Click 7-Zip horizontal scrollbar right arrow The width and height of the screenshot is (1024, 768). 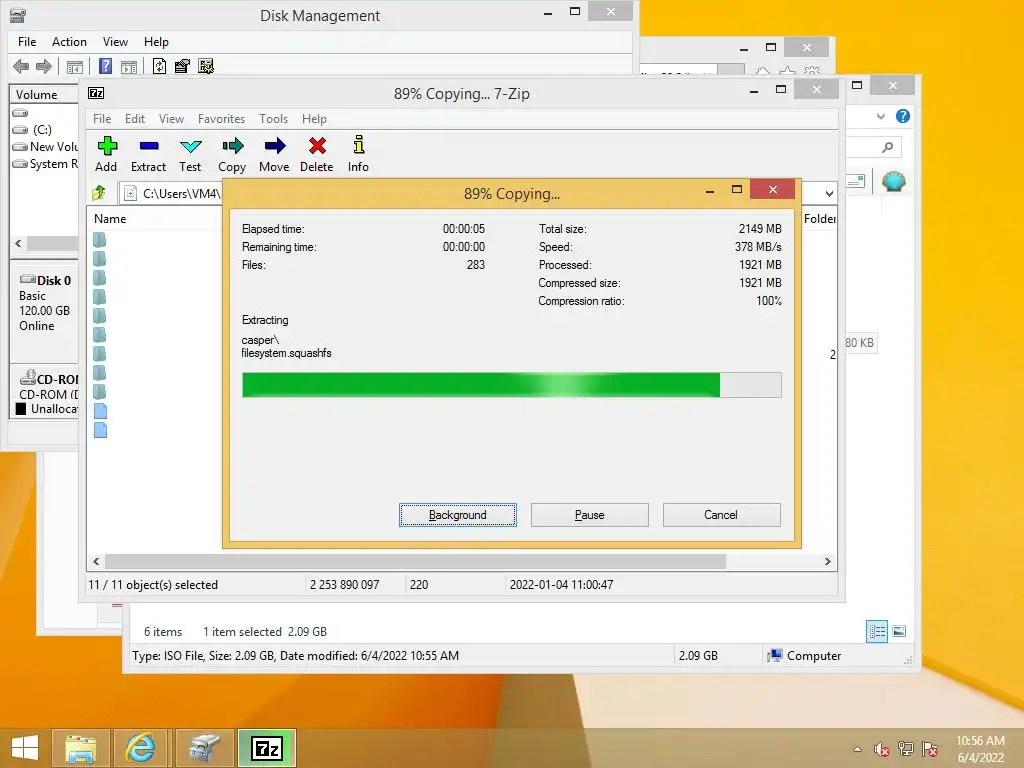coord(827,562)
